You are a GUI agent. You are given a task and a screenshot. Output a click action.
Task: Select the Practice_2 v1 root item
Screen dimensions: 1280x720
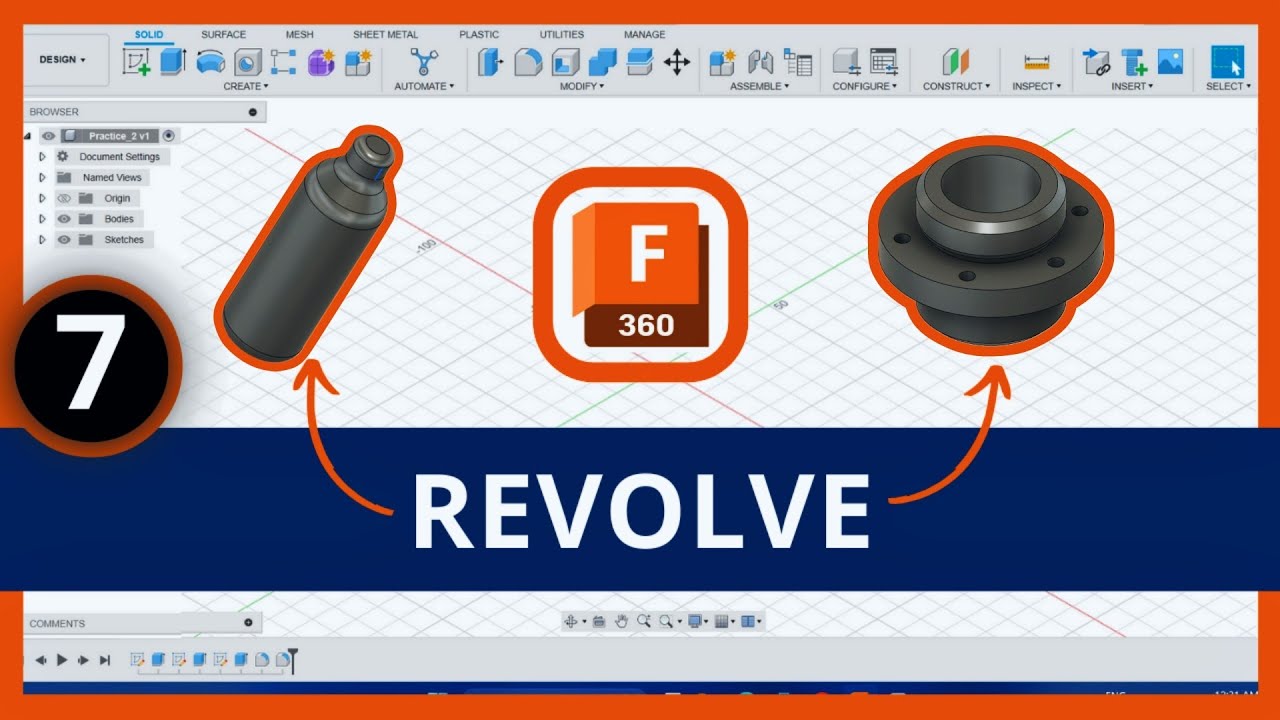click(119, 136)
